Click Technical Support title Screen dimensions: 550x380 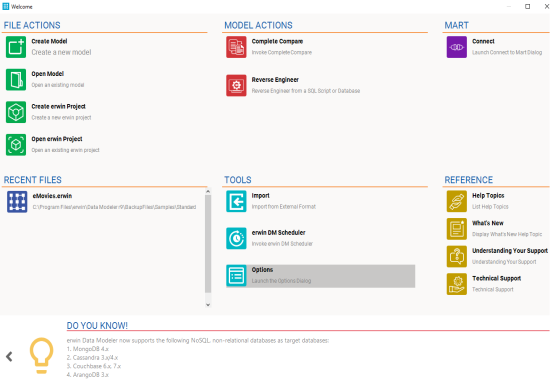(496, 279)
